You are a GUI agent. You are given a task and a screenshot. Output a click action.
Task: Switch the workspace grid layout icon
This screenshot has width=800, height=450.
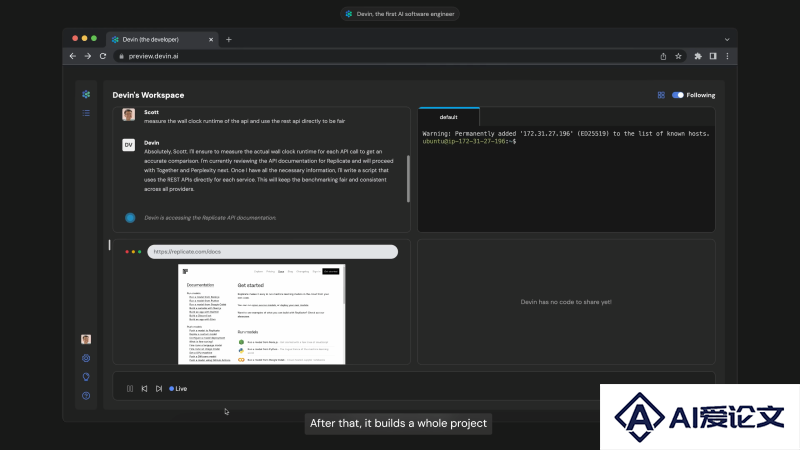pyautogui.click(x=661, y=95)
